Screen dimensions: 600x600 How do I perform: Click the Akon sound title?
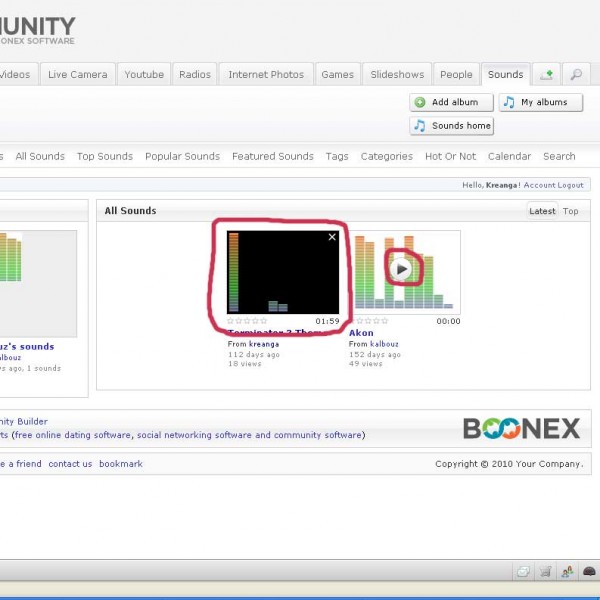361,333
